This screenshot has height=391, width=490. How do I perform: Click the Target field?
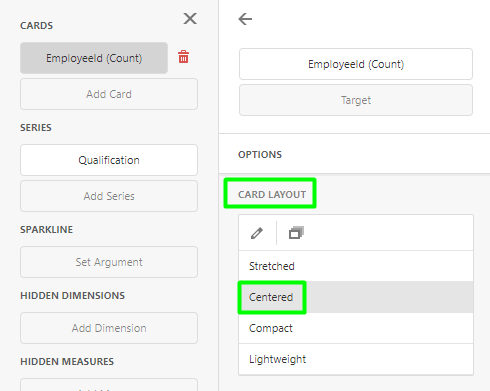point(356,100)
